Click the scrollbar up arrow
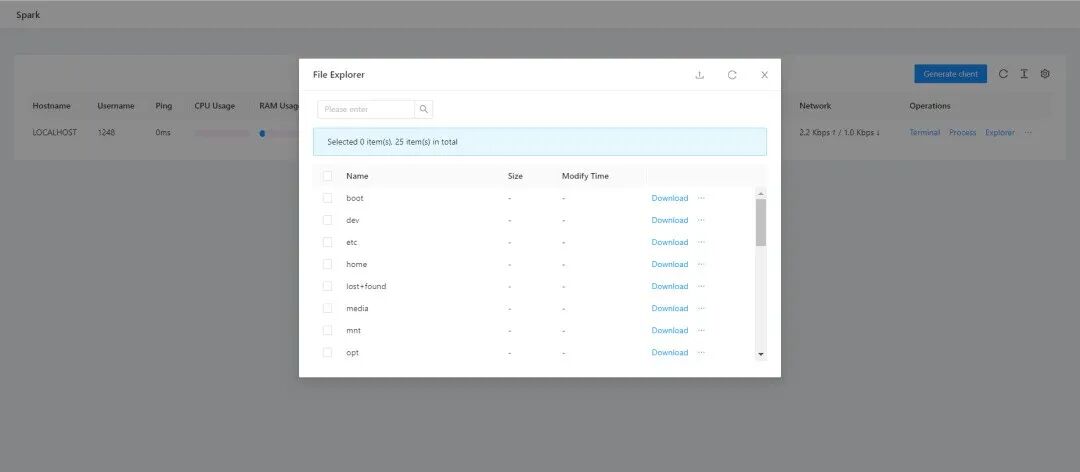 pos(761,193)
